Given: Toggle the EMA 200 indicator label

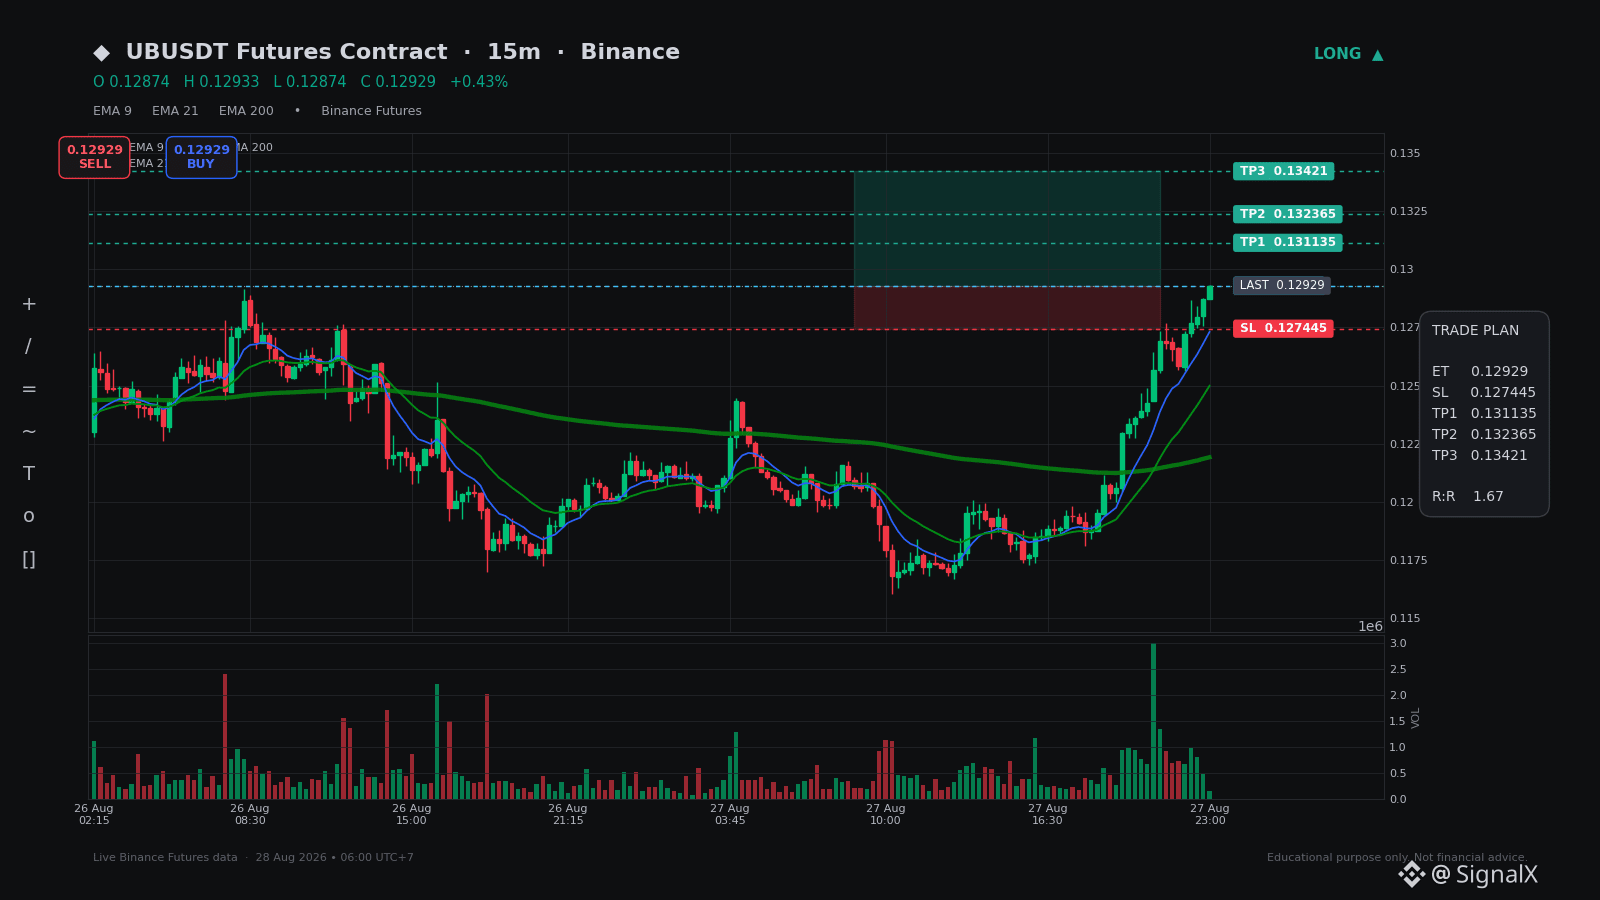Looking at the screenshot, I should (246, 111).
